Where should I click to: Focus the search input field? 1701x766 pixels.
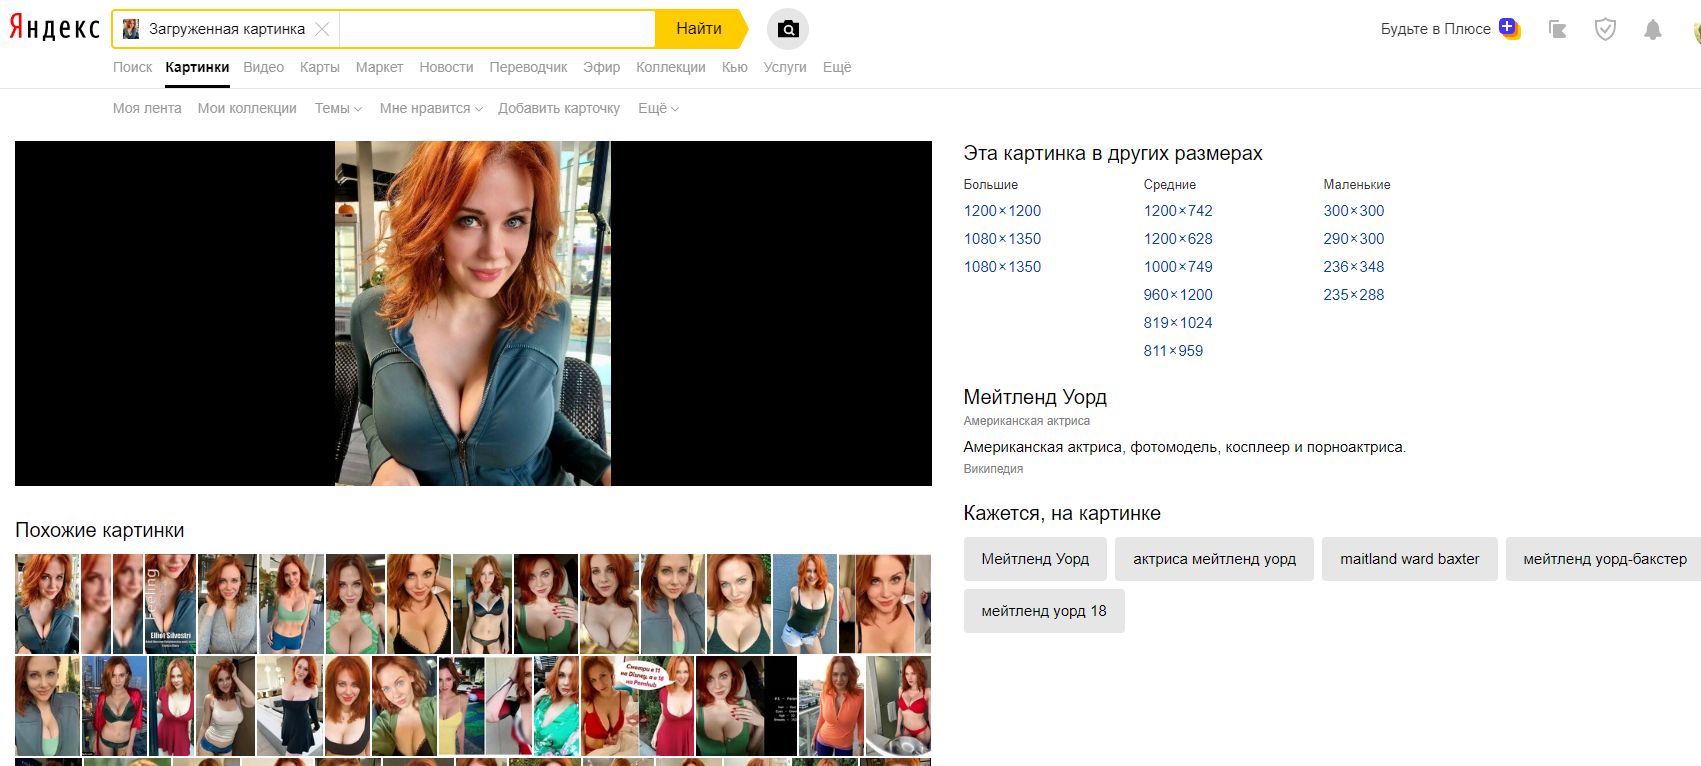[x=497, y=29]
